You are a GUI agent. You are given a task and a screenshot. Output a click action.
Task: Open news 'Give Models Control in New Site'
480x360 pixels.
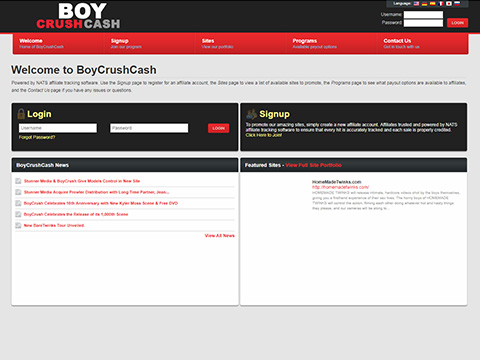click(82, 181)
